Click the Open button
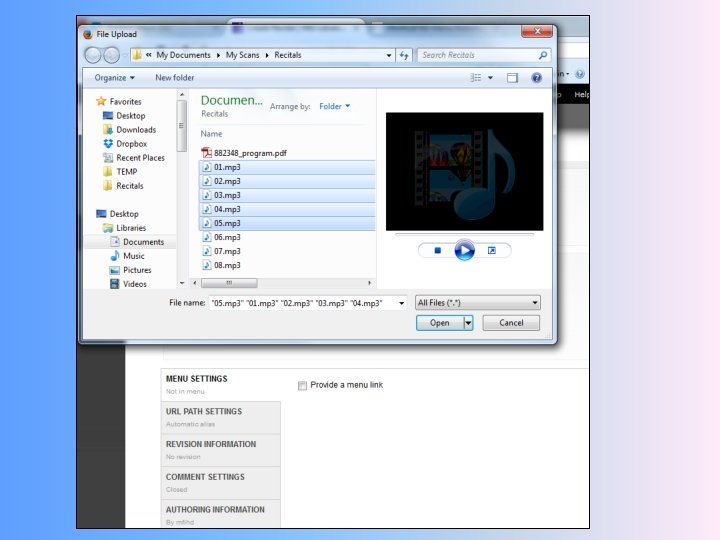Image resolution: width=720 pixels, height=540 pixels. pyautogui.click(x=439, y=323)
